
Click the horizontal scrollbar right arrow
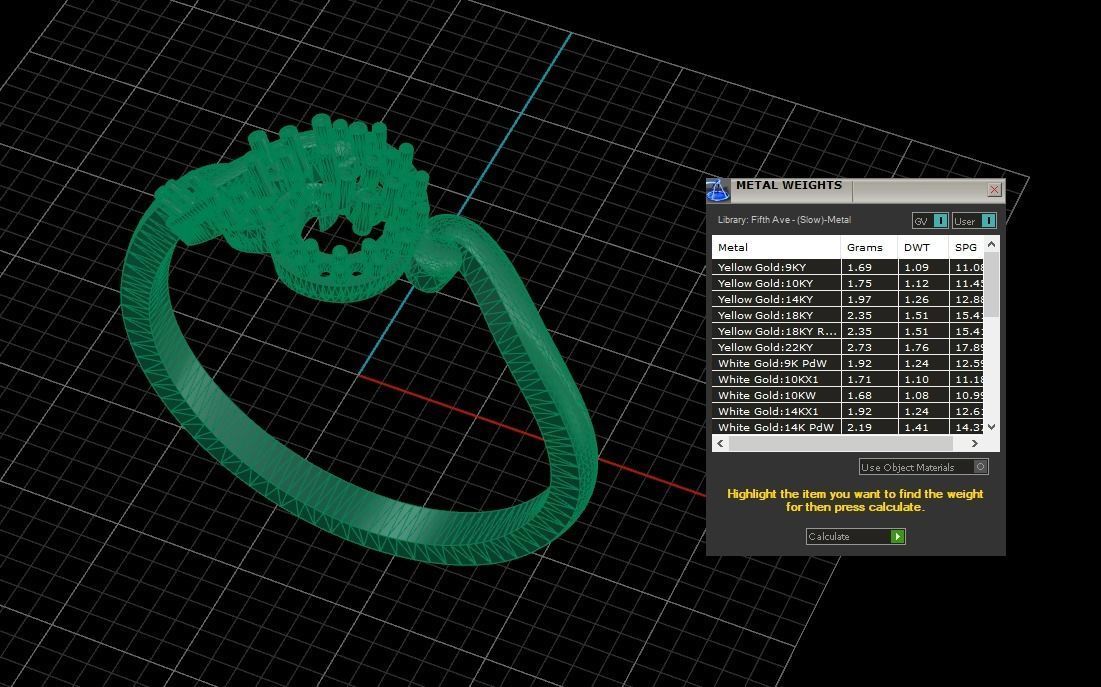(975, 443)
